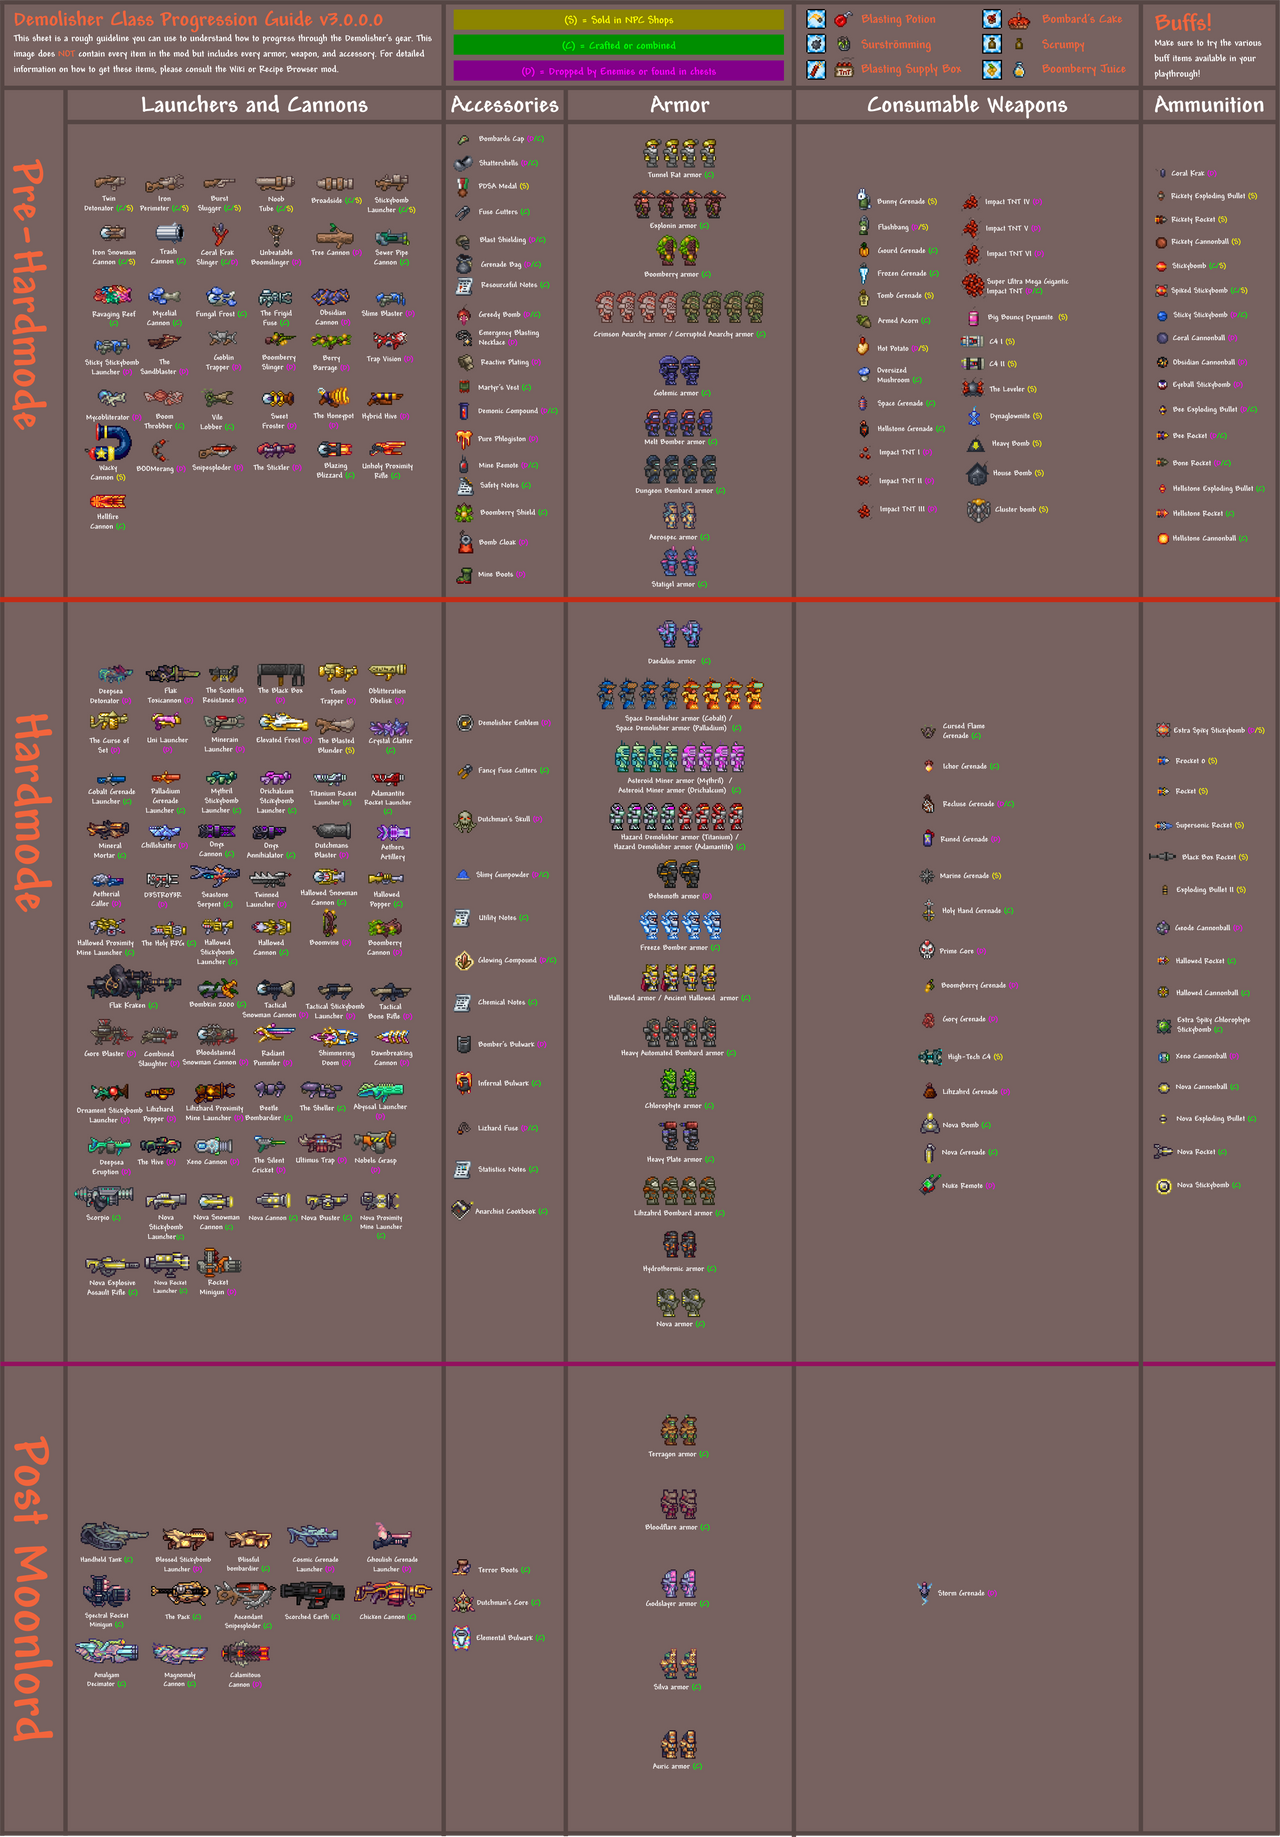Click the 'Blasting Supply Box' buff label
The width and height of the screenshot is (1280, 1837).
point(911,69)
